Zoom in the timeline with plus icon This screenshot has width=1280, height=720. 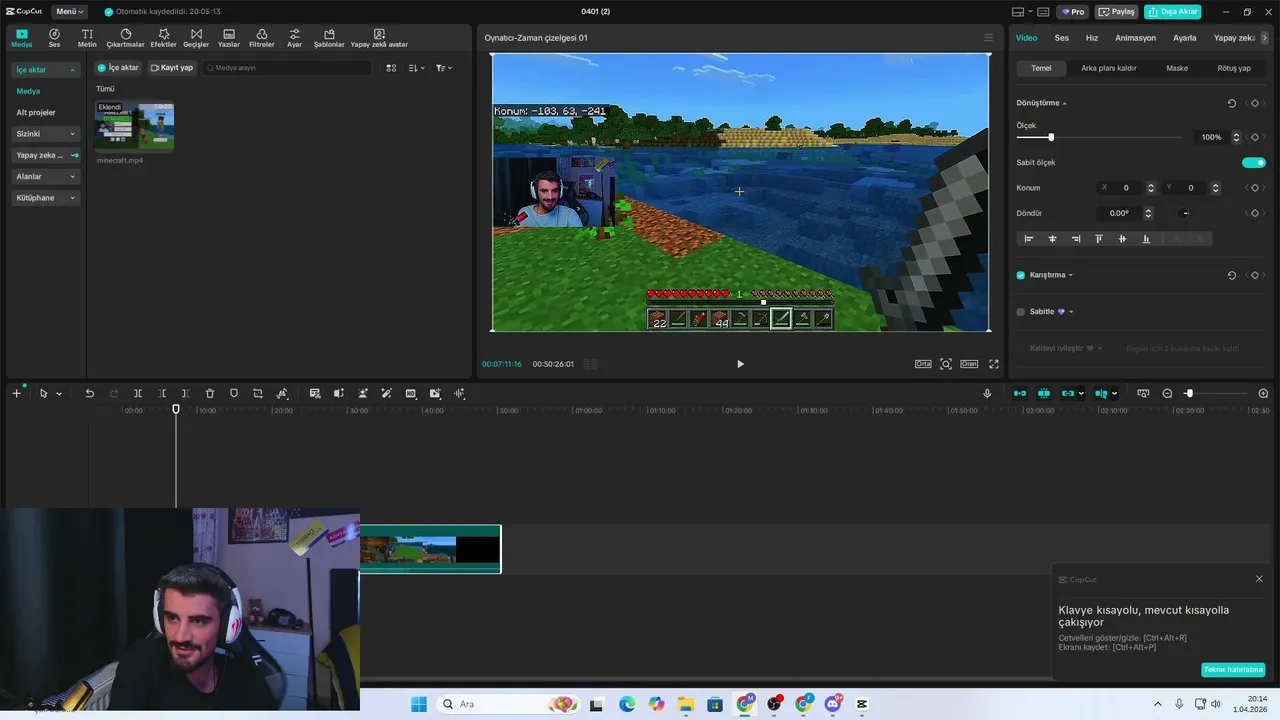(x=1263, y=394)
